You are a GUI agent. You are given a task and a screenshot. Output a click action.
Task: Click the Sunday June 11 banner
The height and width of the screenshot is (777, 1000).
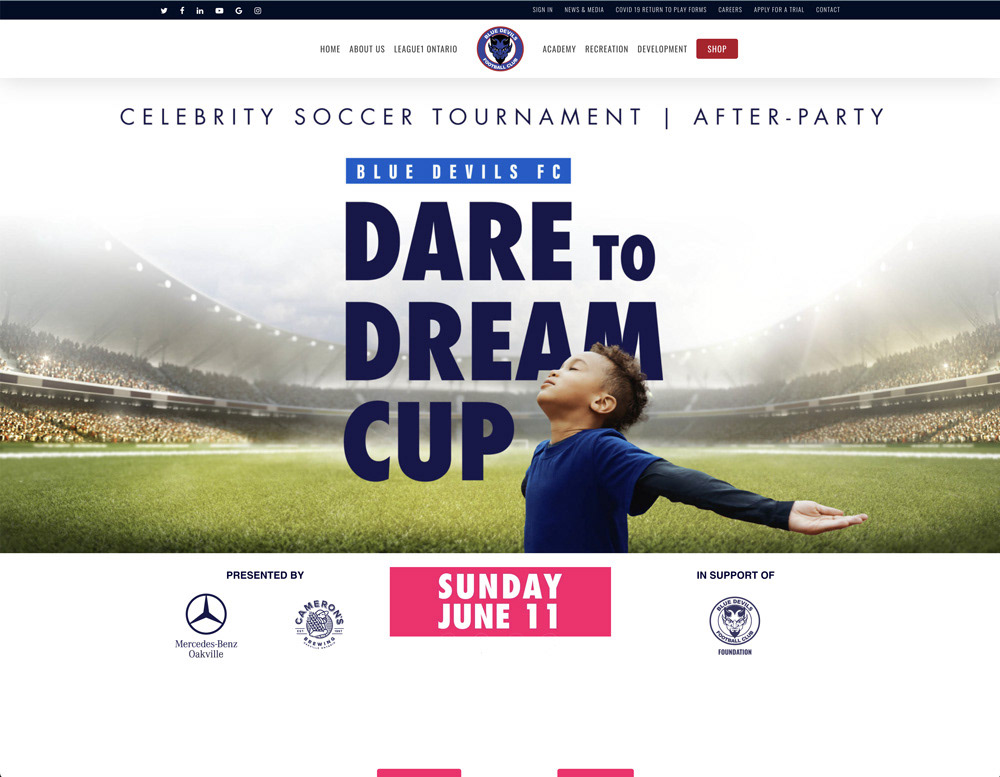tap(500, 602)
